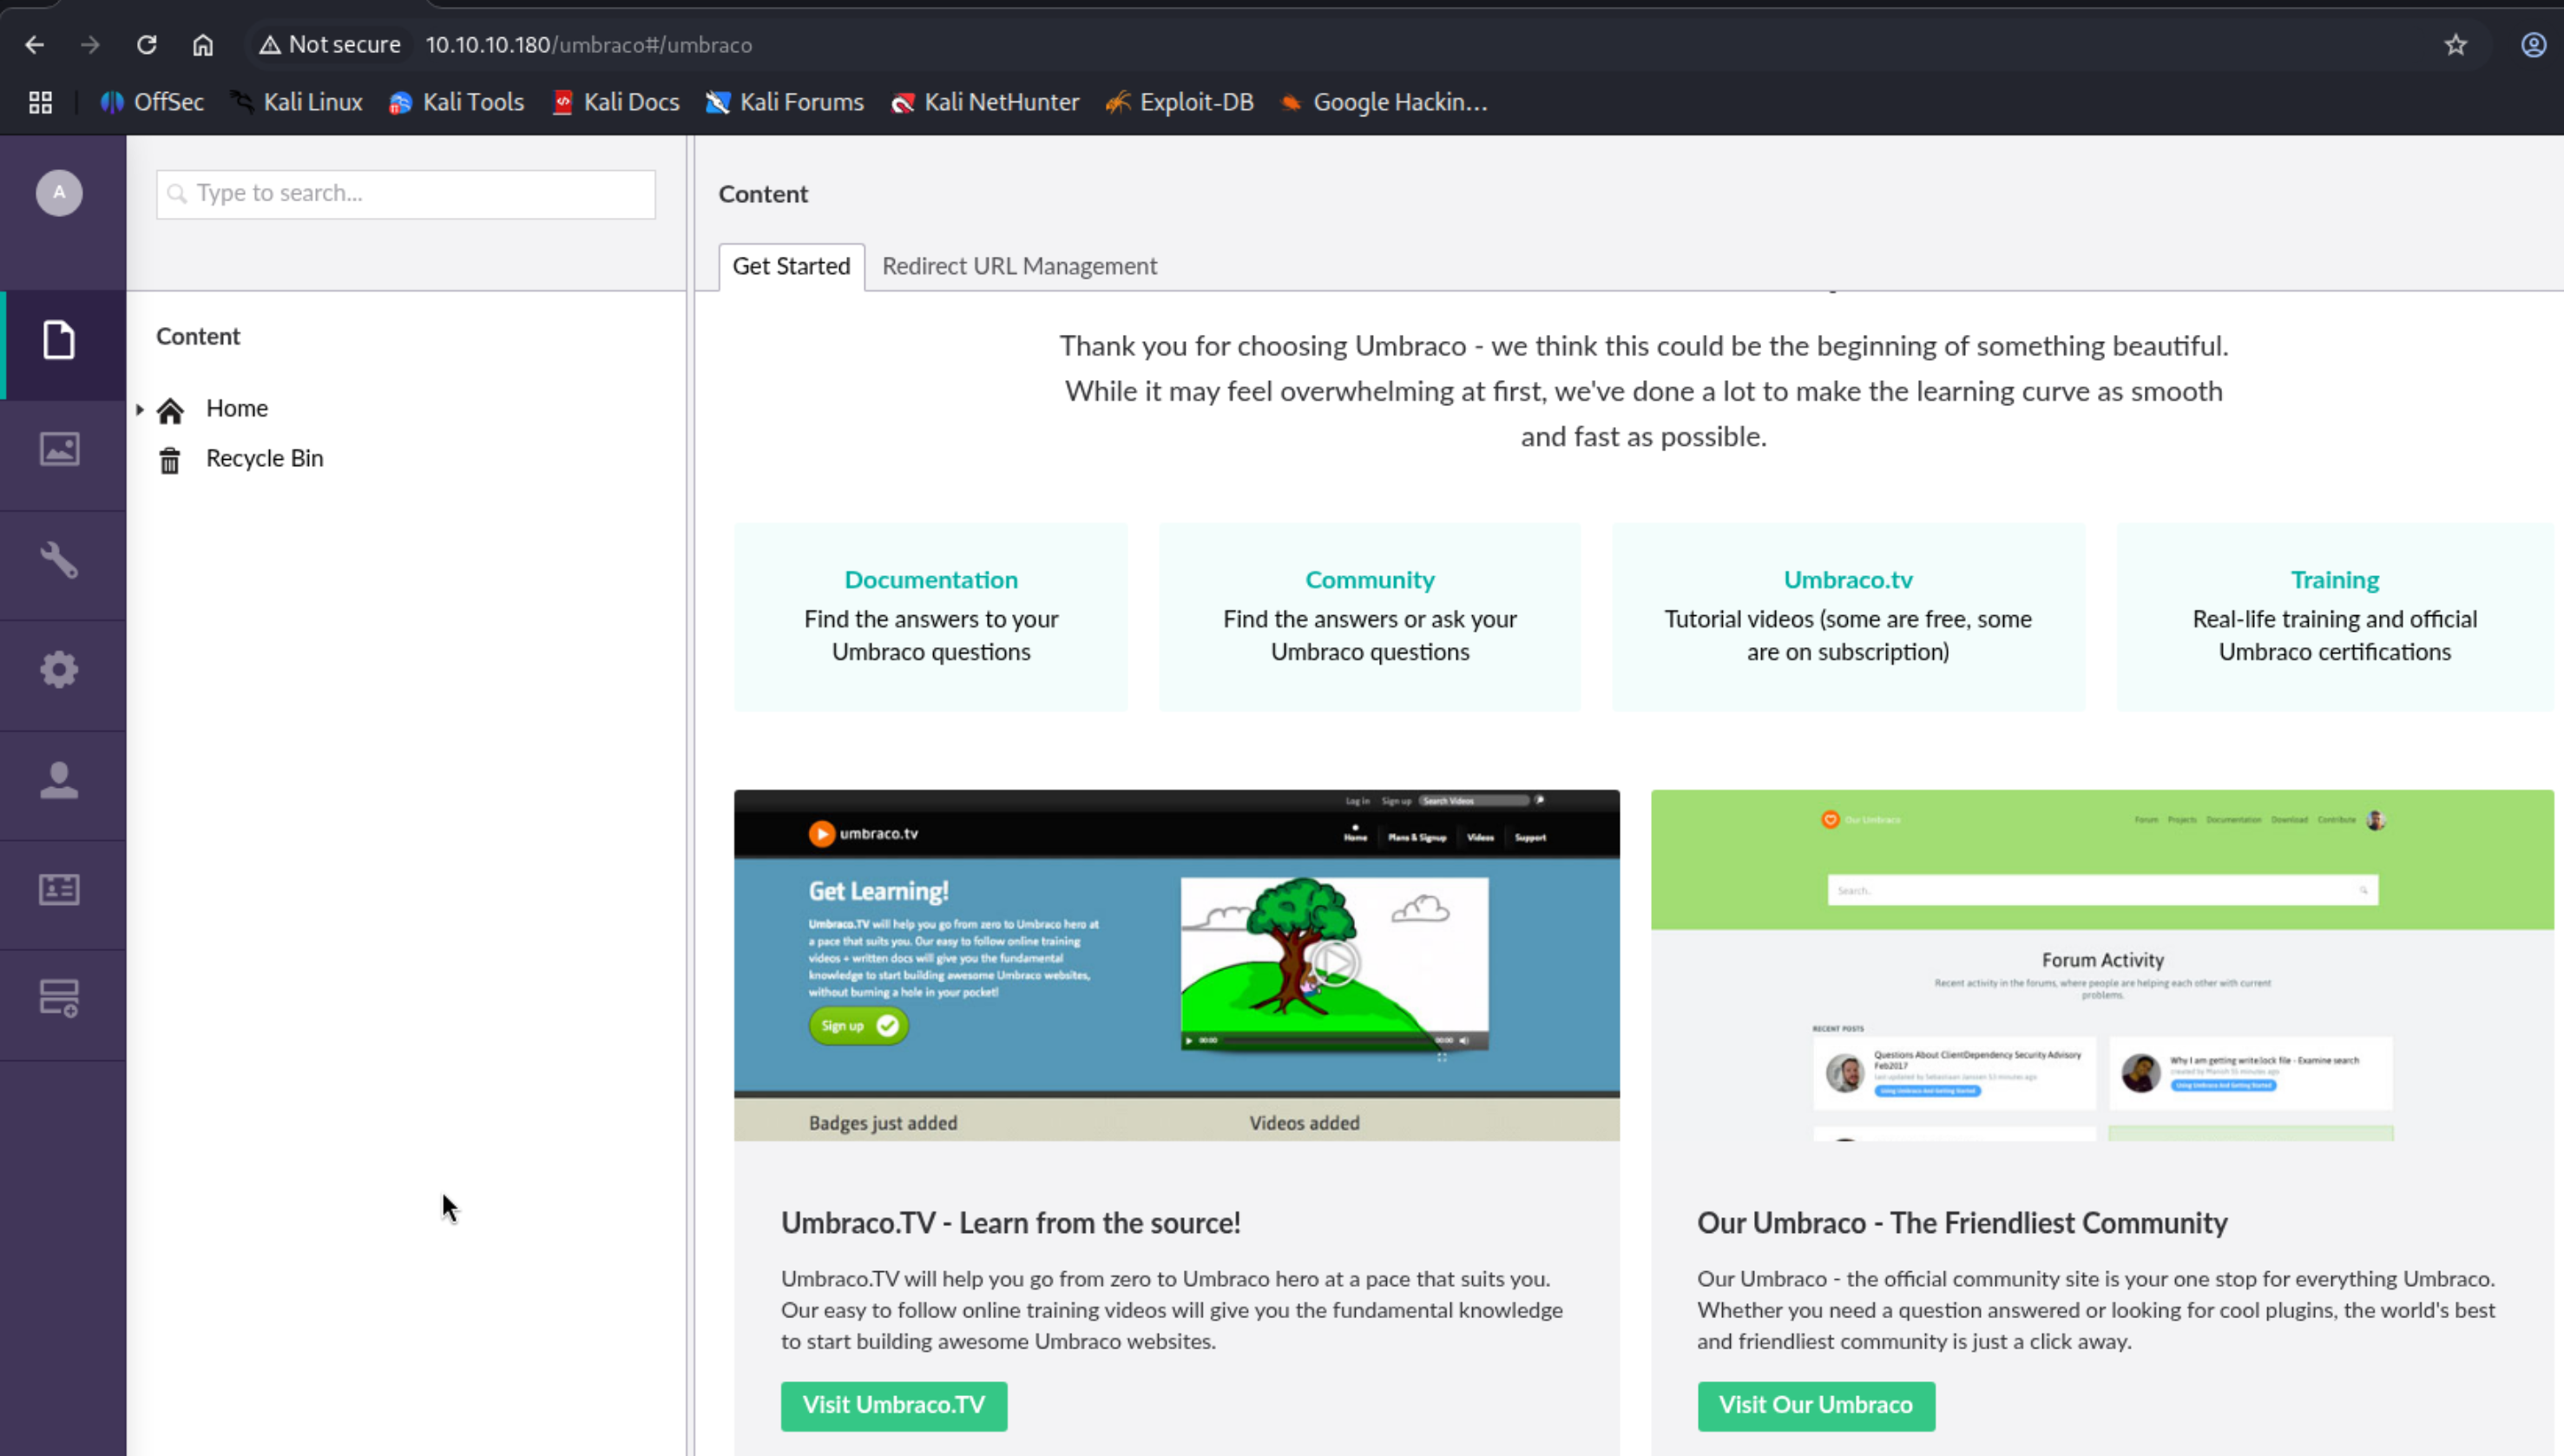Click the Not secure warning indicator
Screen dimensions: 2564x1456
pos(330,45)
